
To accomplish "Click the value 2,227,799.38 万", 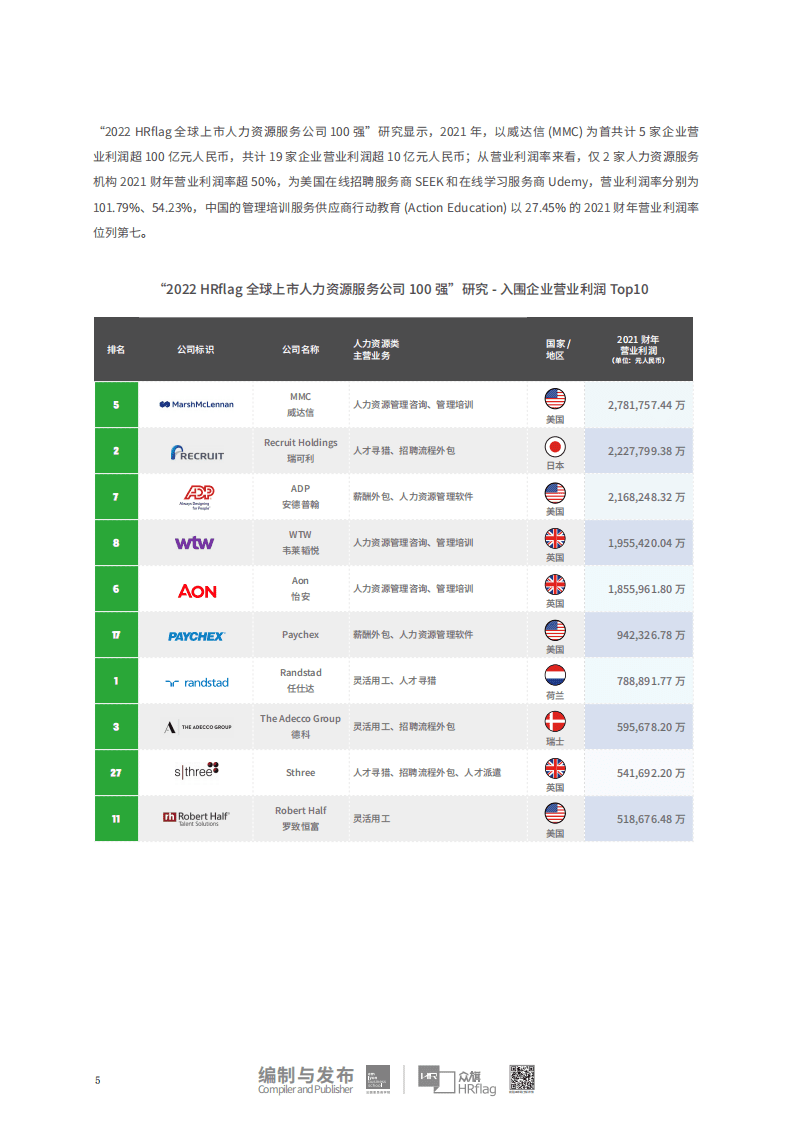I will click(646, 451).
